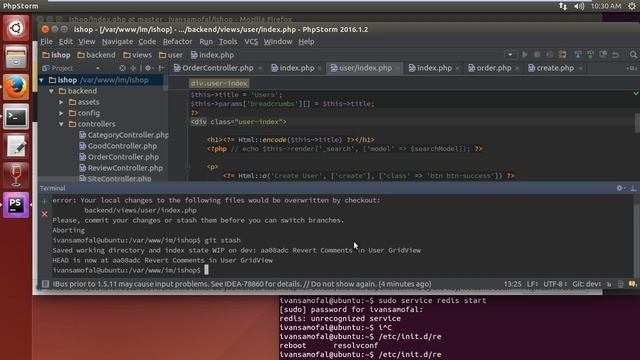Close terminal session with red X
This screenshot has width=640, height=360.
(x=44, y=214)
